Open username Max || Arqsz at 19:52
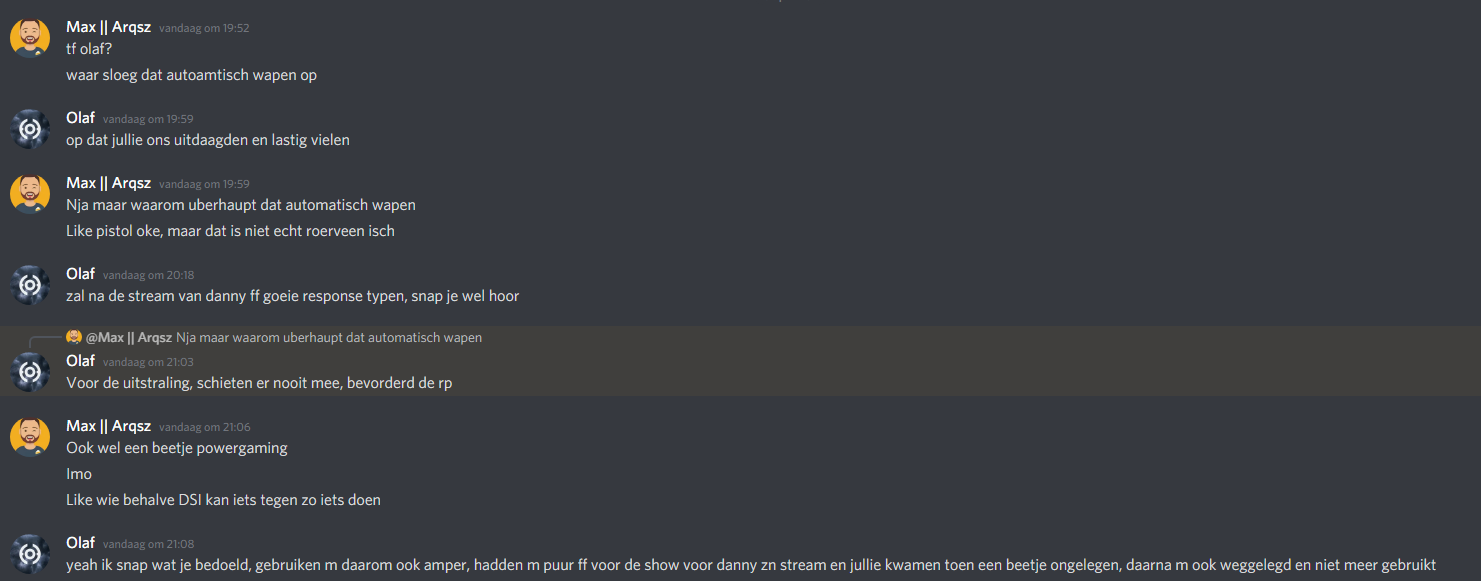The width and height of the screenshot is (1481, 581). pos(109,27)
